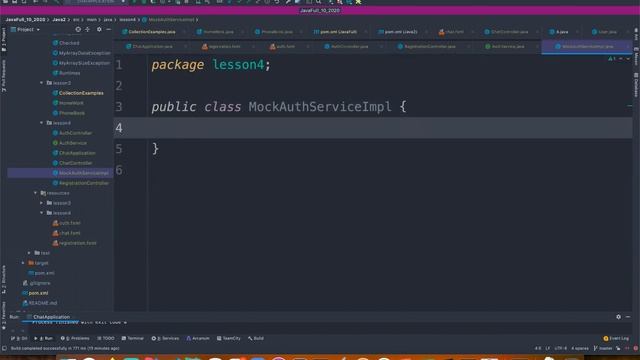Open registration.fxml resource file

[74, 243]
